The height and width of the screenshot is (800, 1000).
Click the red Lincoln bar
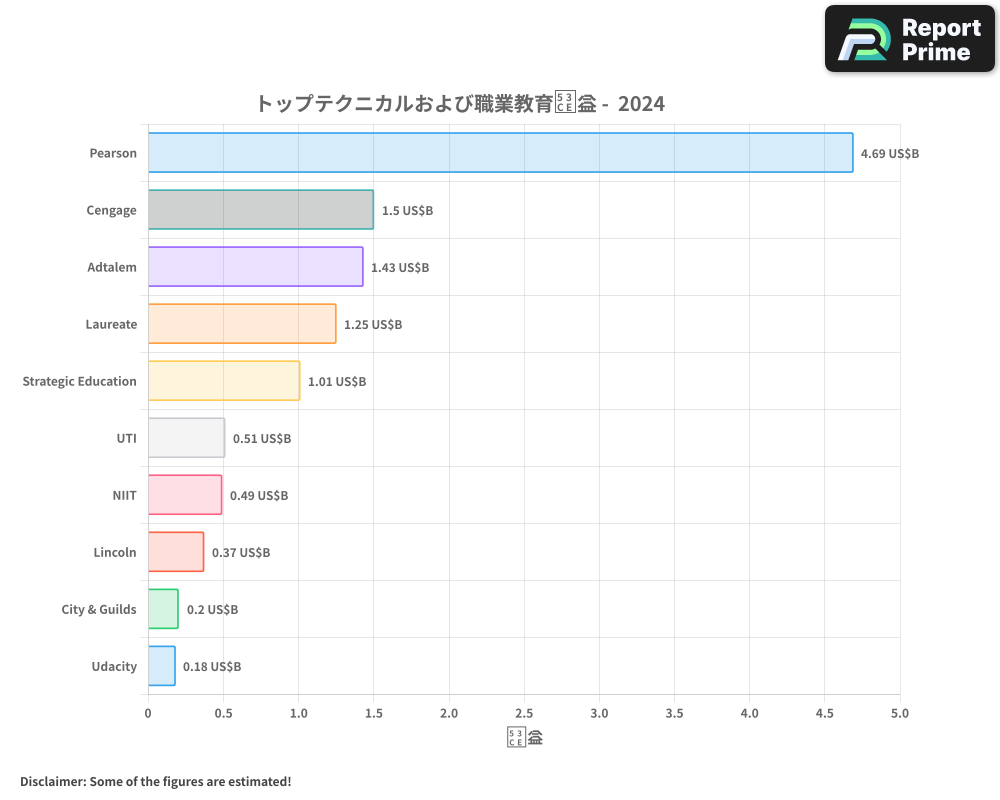[176, 552]
